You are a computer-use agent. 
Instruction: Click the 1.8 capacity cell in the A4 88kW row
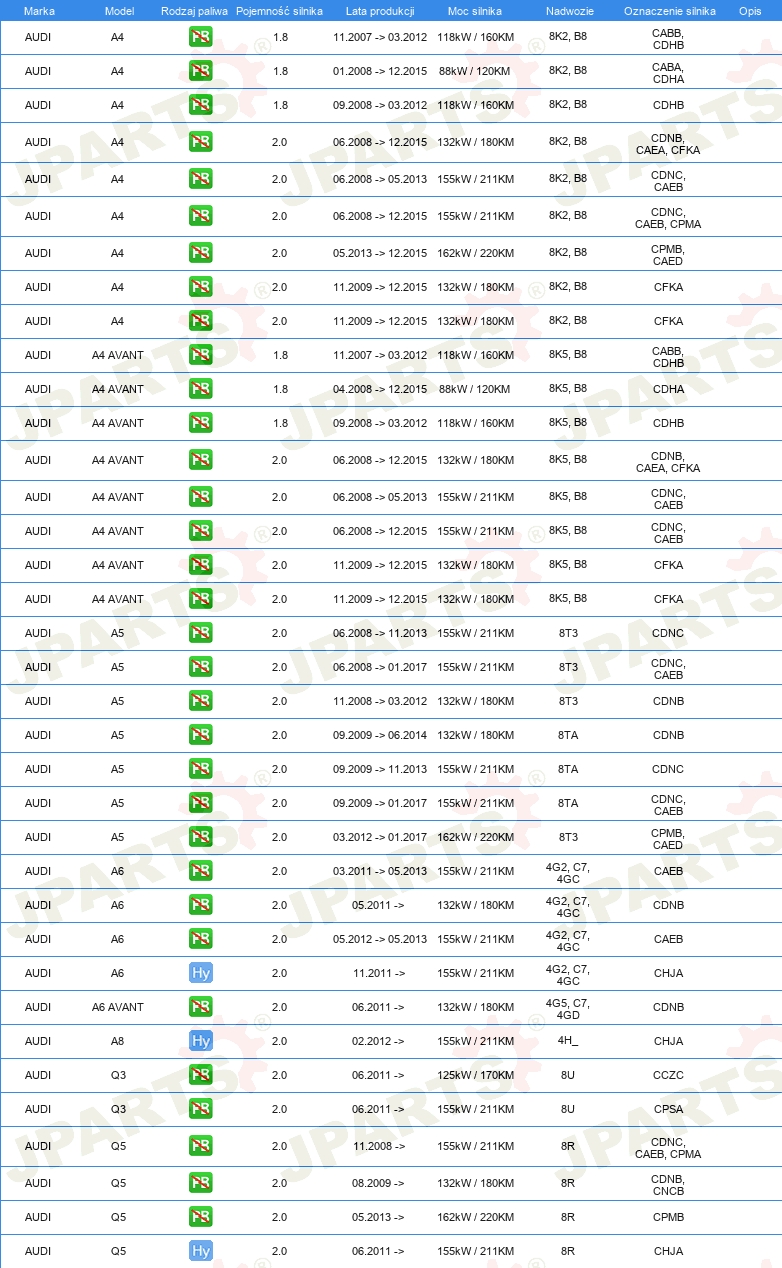tap(279, 71)
